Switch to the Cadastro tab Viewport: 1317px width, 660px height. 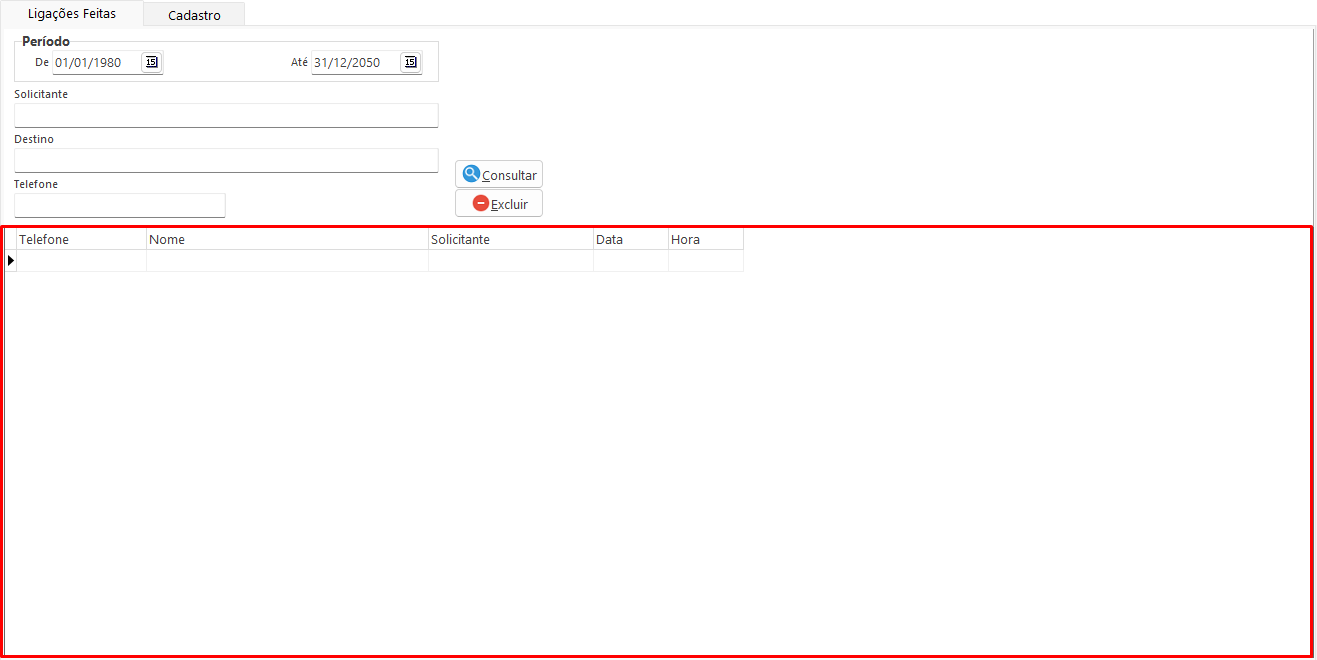point(194,15)
